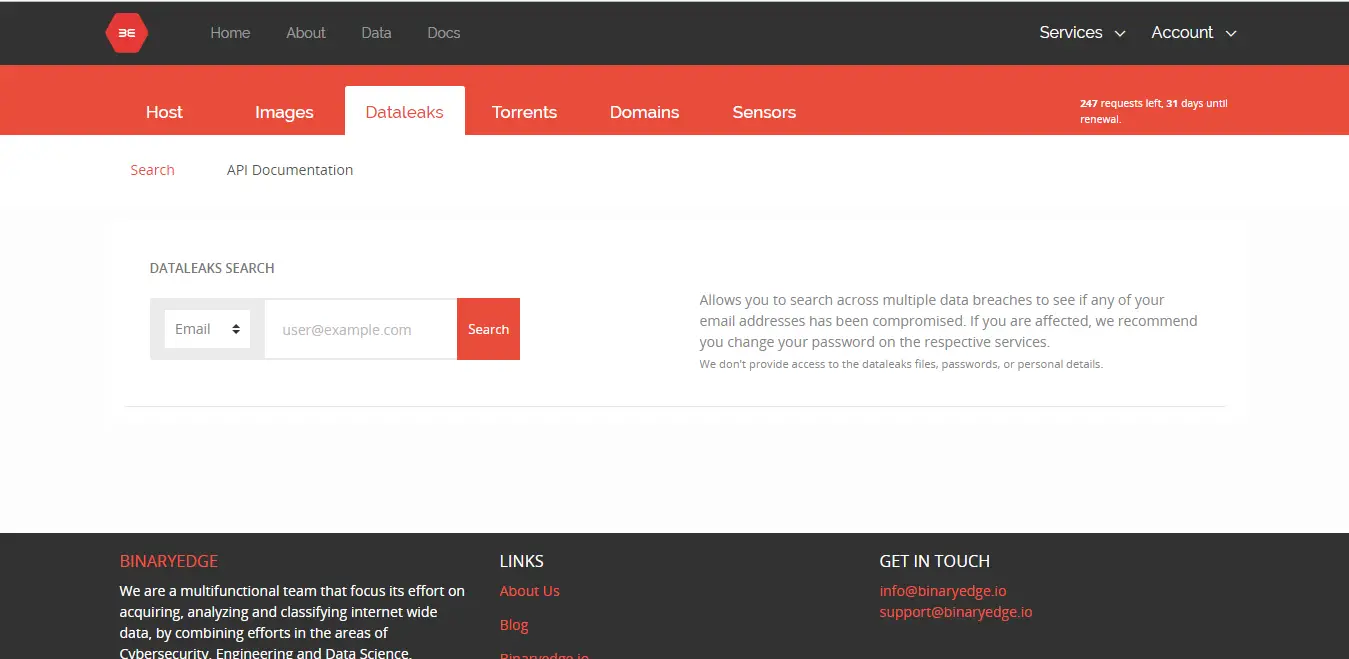
Task: Click the 'We don't provide access' disclaimer text
Action: point(901,364)
